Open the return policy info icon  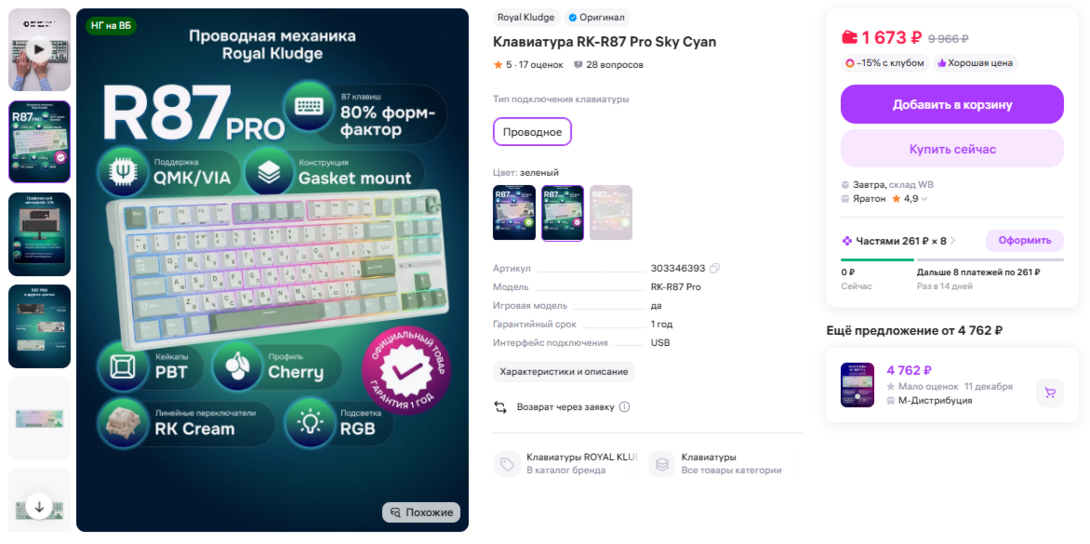pyautogui.click(x=624, y=406)
